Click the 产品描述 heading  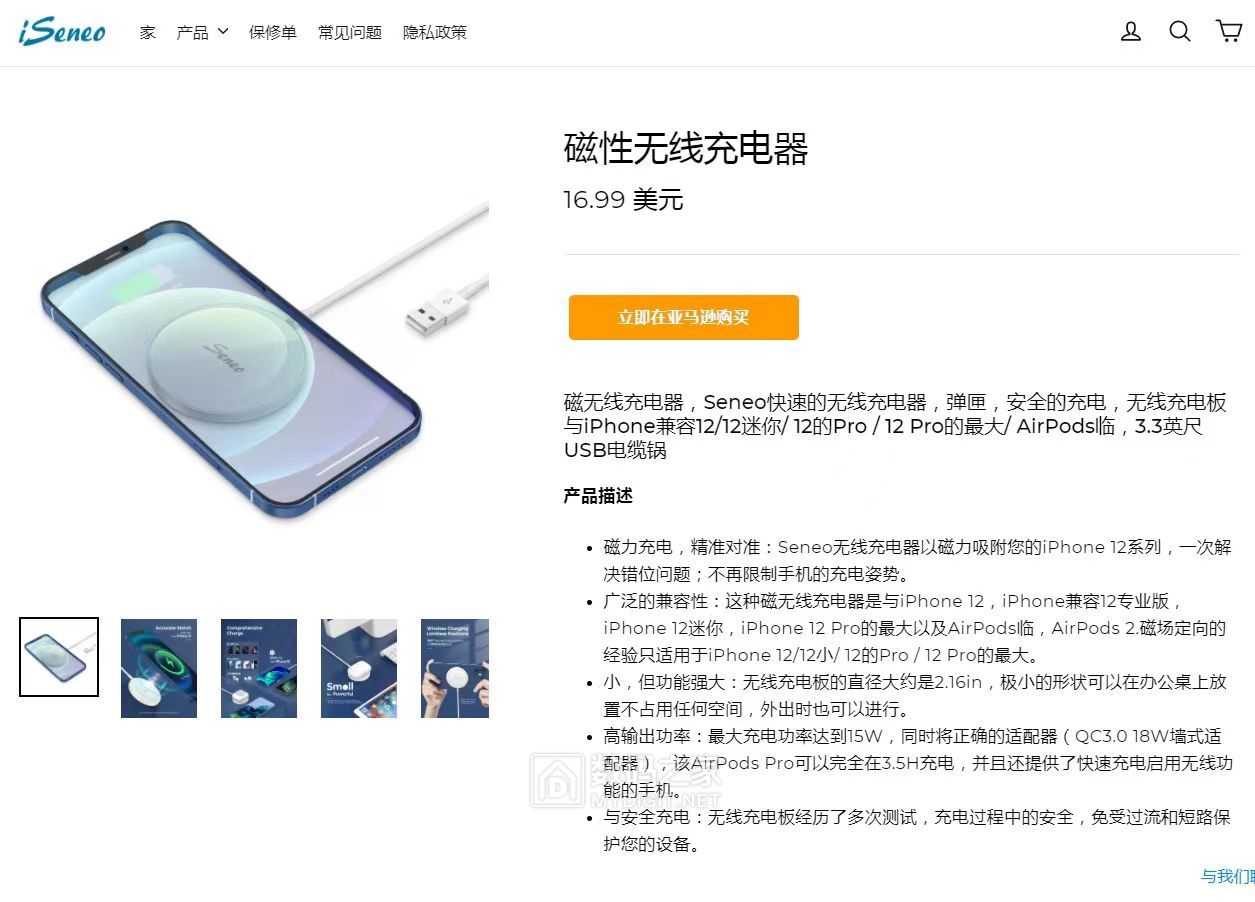[598, 496]
